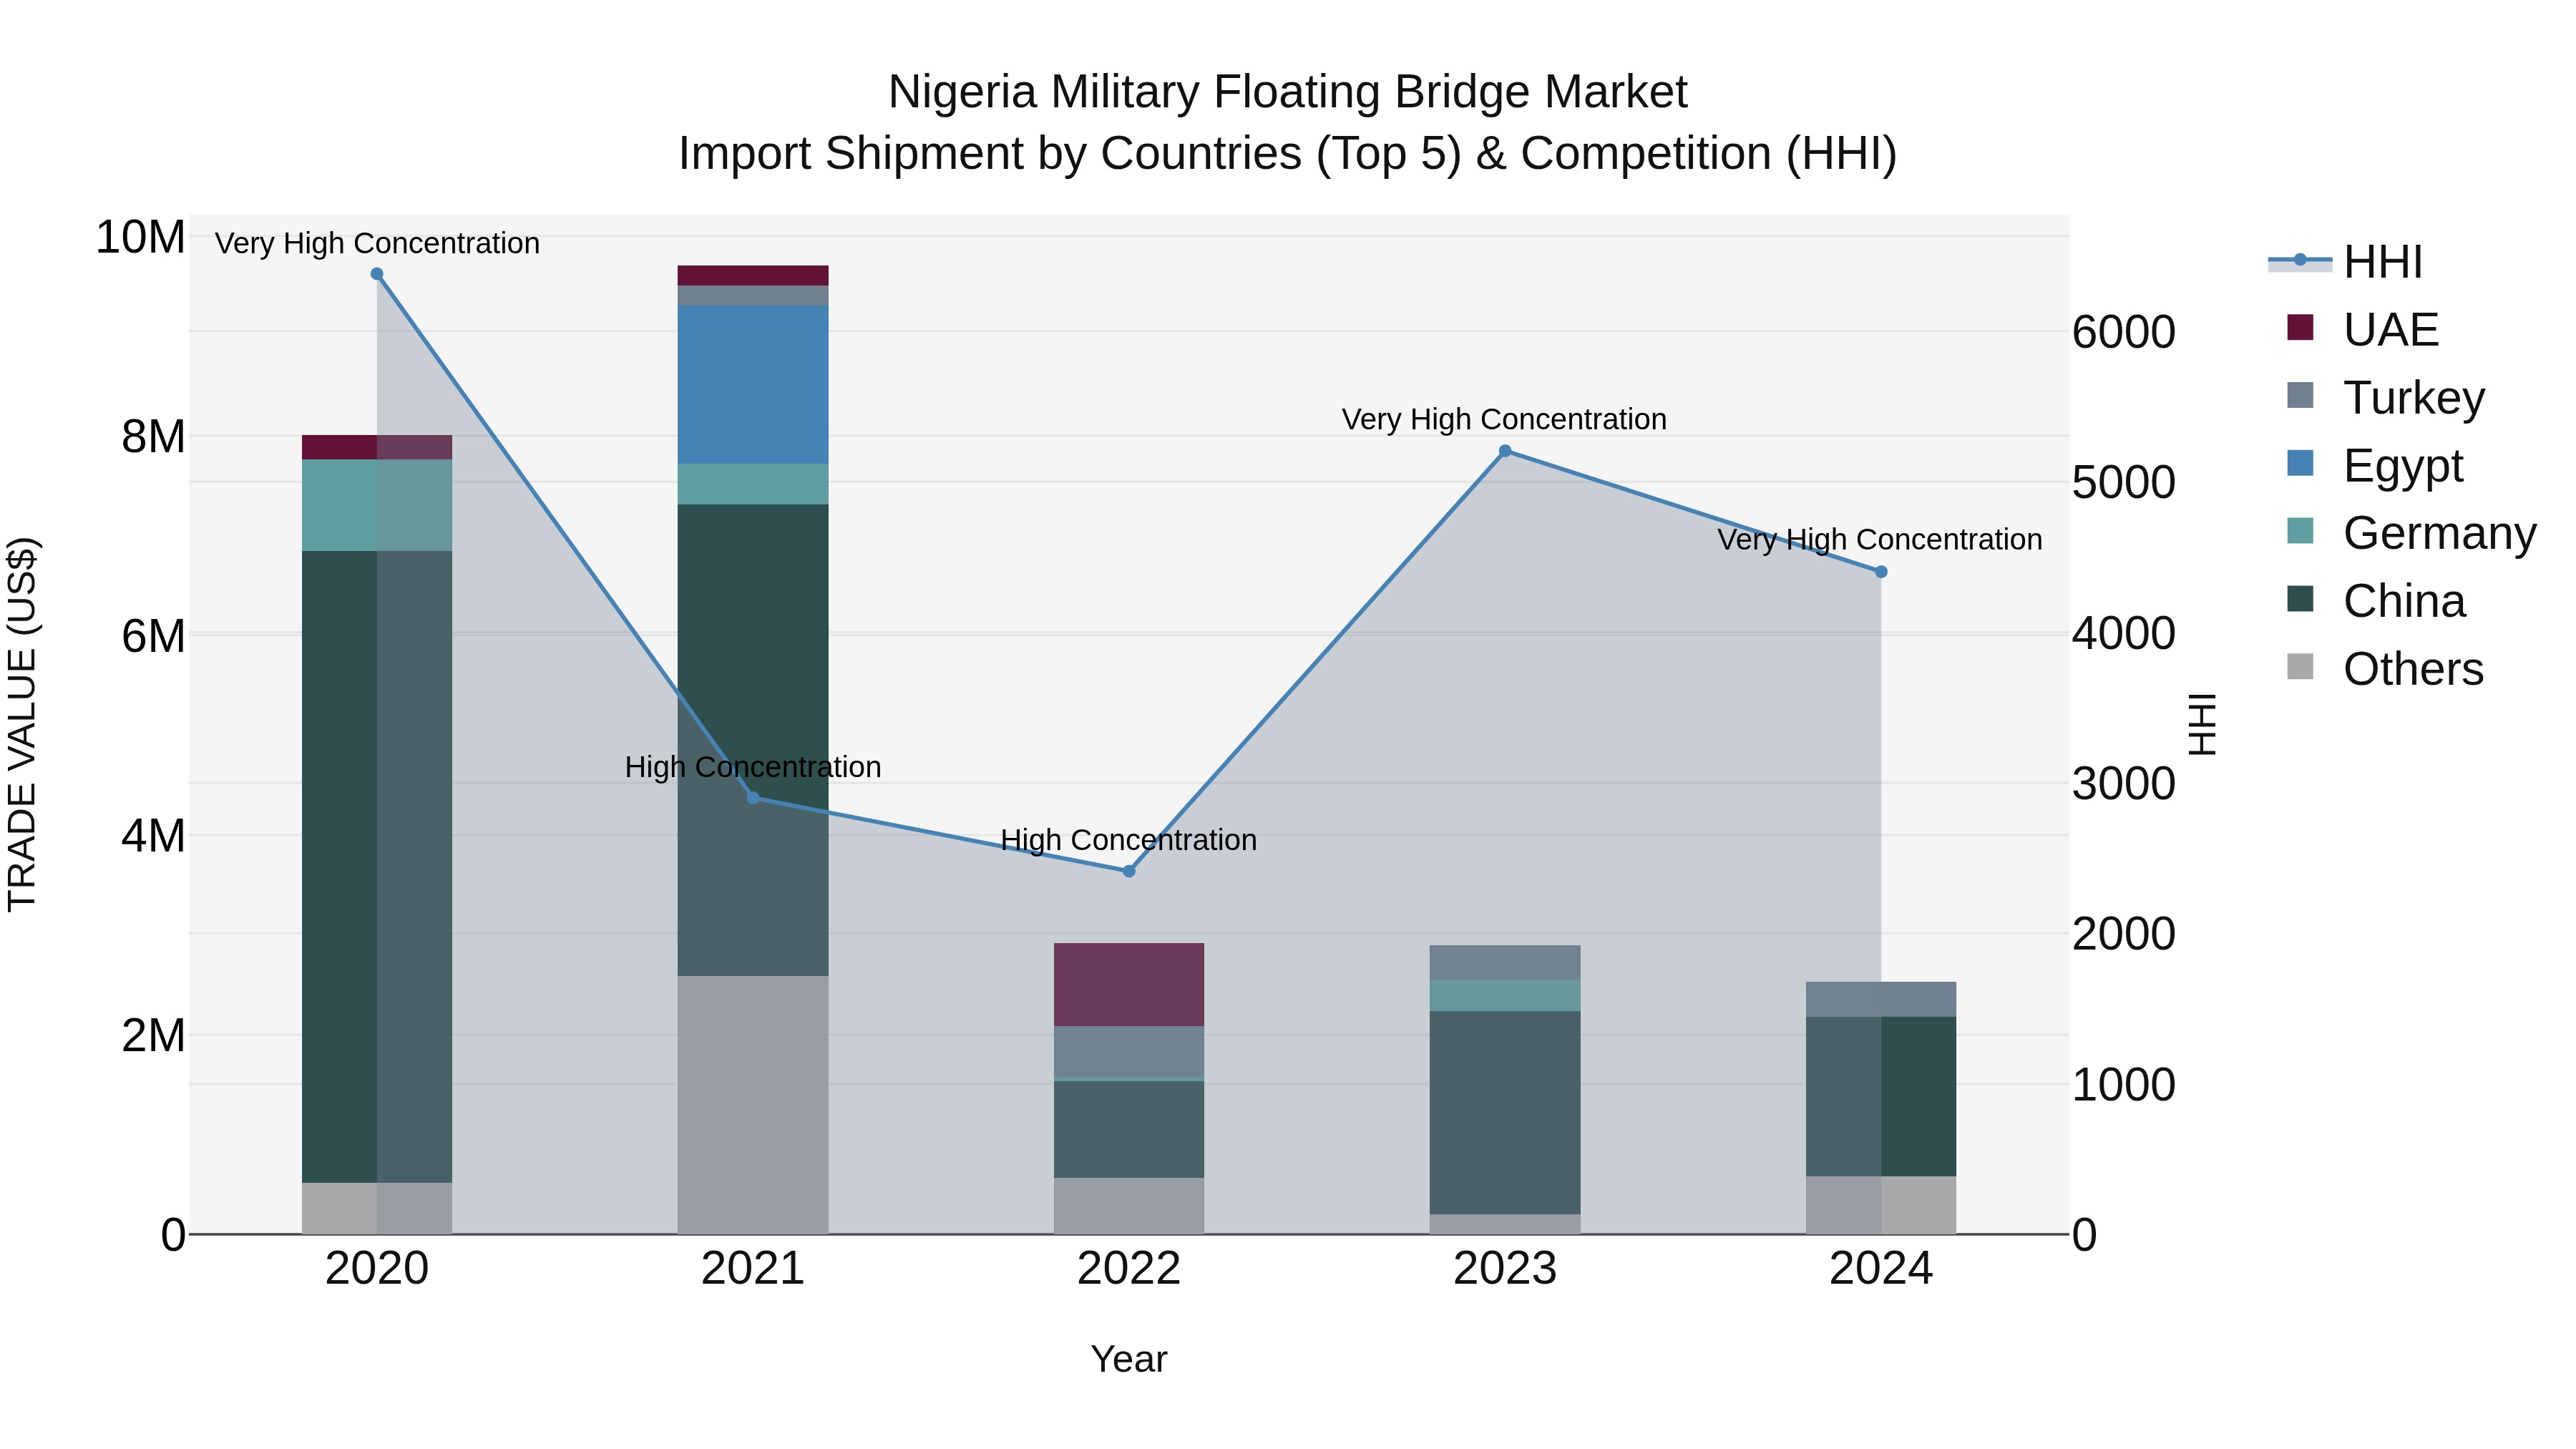The height and width of the screenshot is (1449, 2576).
Task: Select the Germany segment in 2020 bar
Action: tap(377, 505)
